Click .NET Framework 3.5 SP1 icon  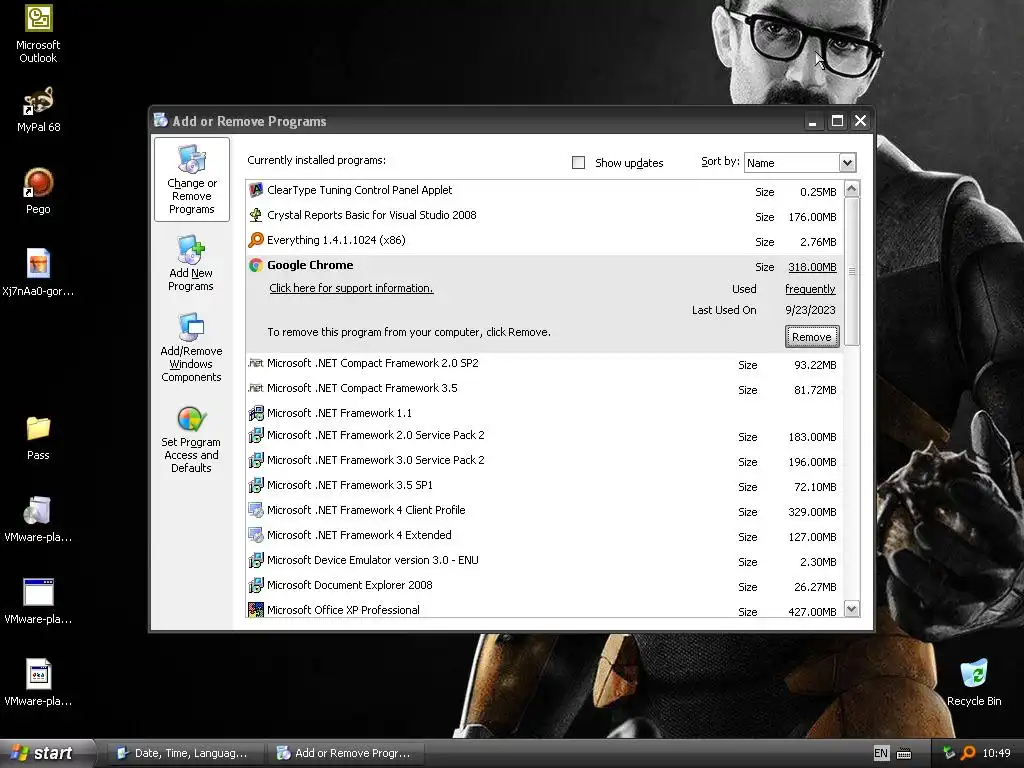point(256,485)
